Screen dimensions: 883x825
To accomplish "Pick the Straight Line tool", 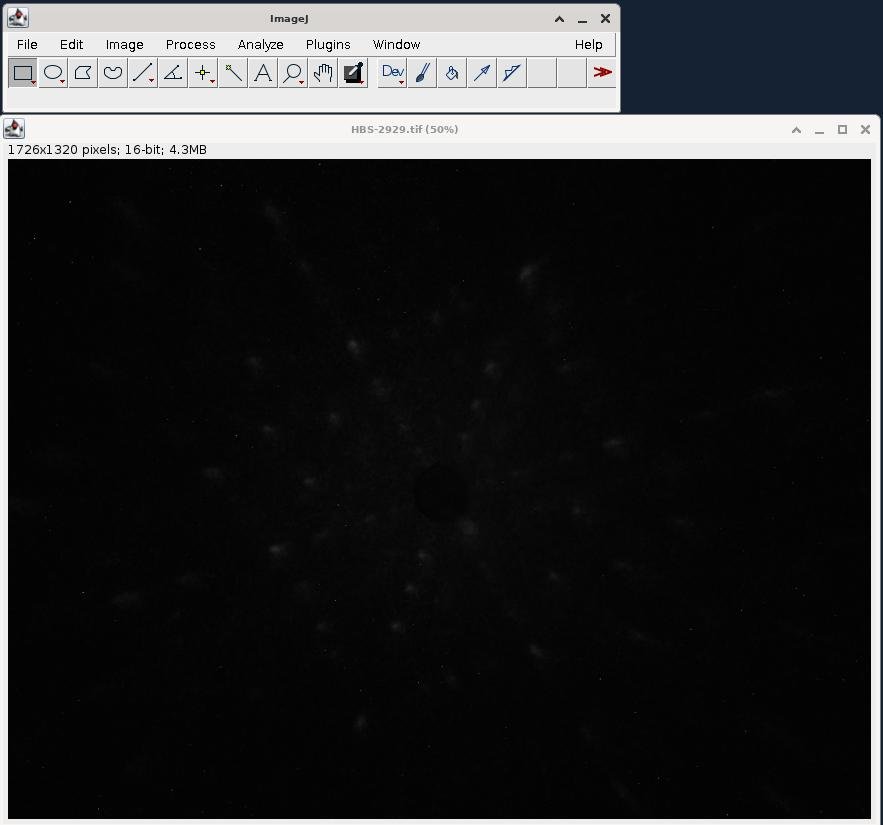I will [143, 73].
